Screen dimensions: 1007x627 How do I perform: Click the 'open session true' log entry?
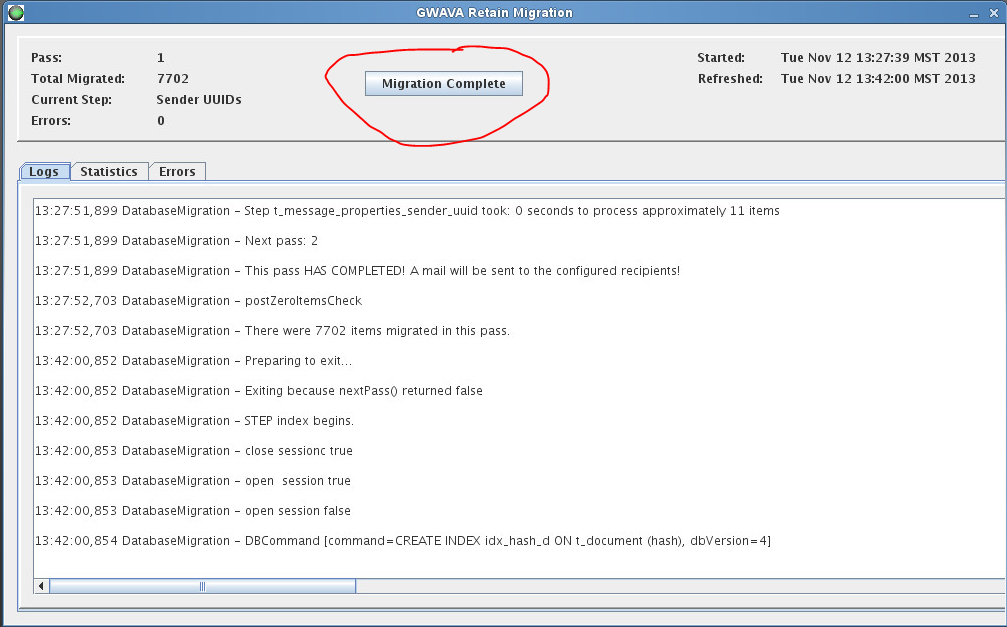click(193, 481)
